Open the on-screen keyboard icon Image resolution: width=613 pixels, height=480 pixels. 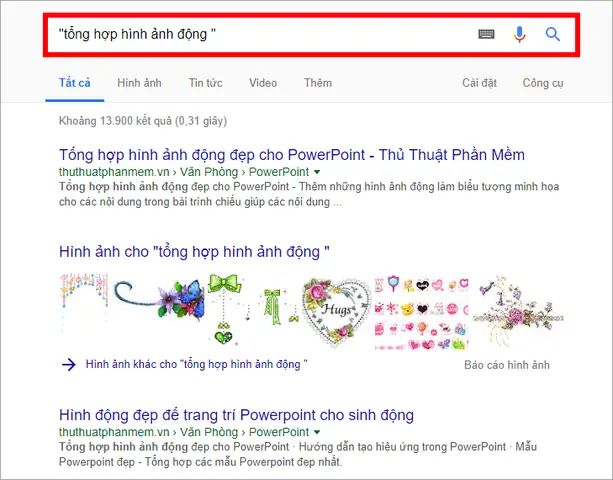pyautogui.click(x=486, y=34)
